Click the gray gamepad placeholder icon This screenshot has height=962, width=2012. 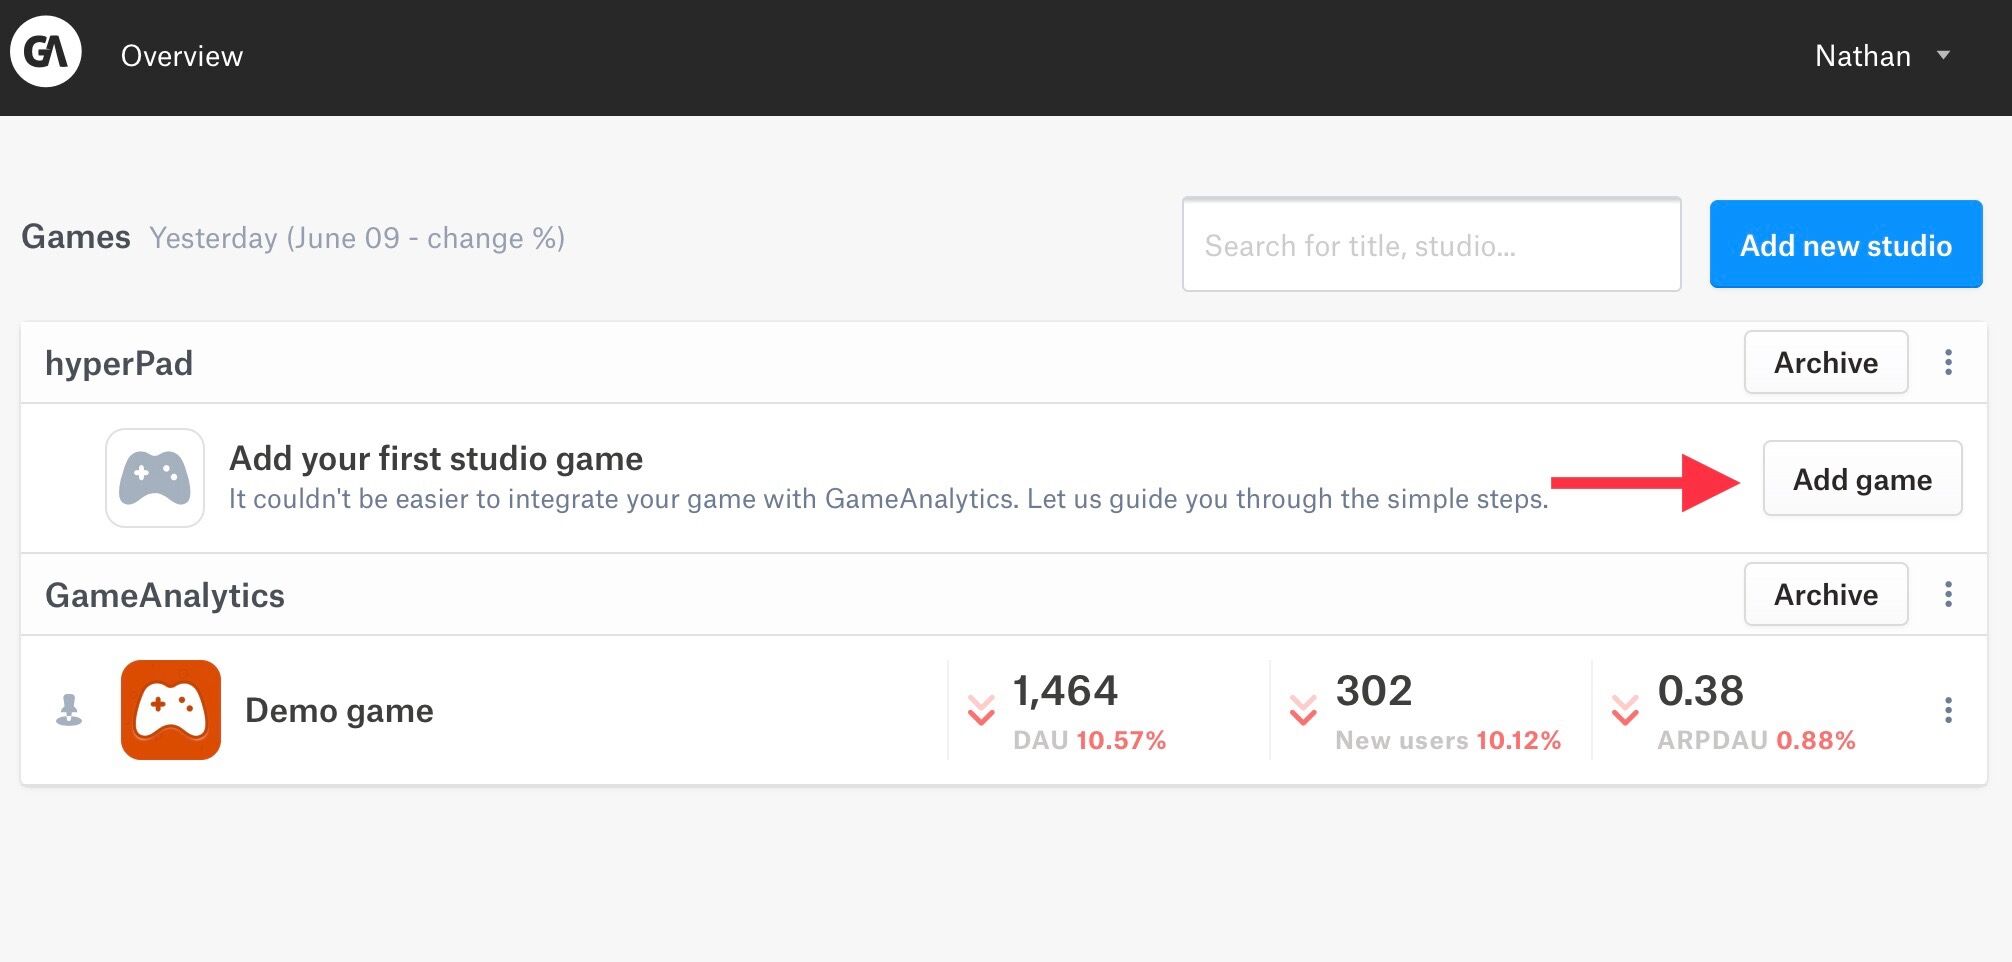tap(155, 478)
